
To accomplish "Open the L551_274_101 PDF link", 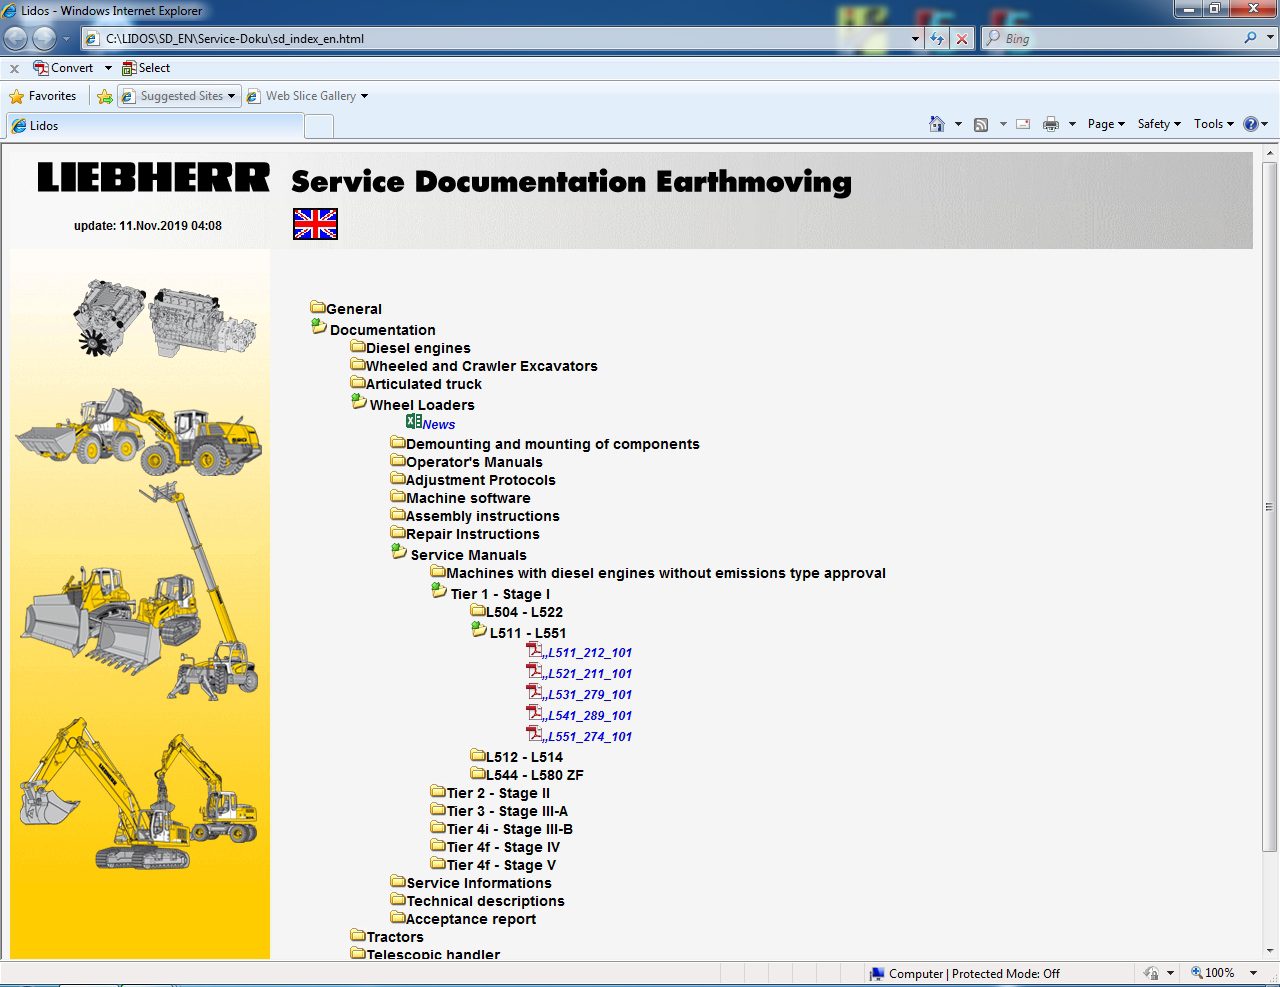I will (x=590, y=737).
